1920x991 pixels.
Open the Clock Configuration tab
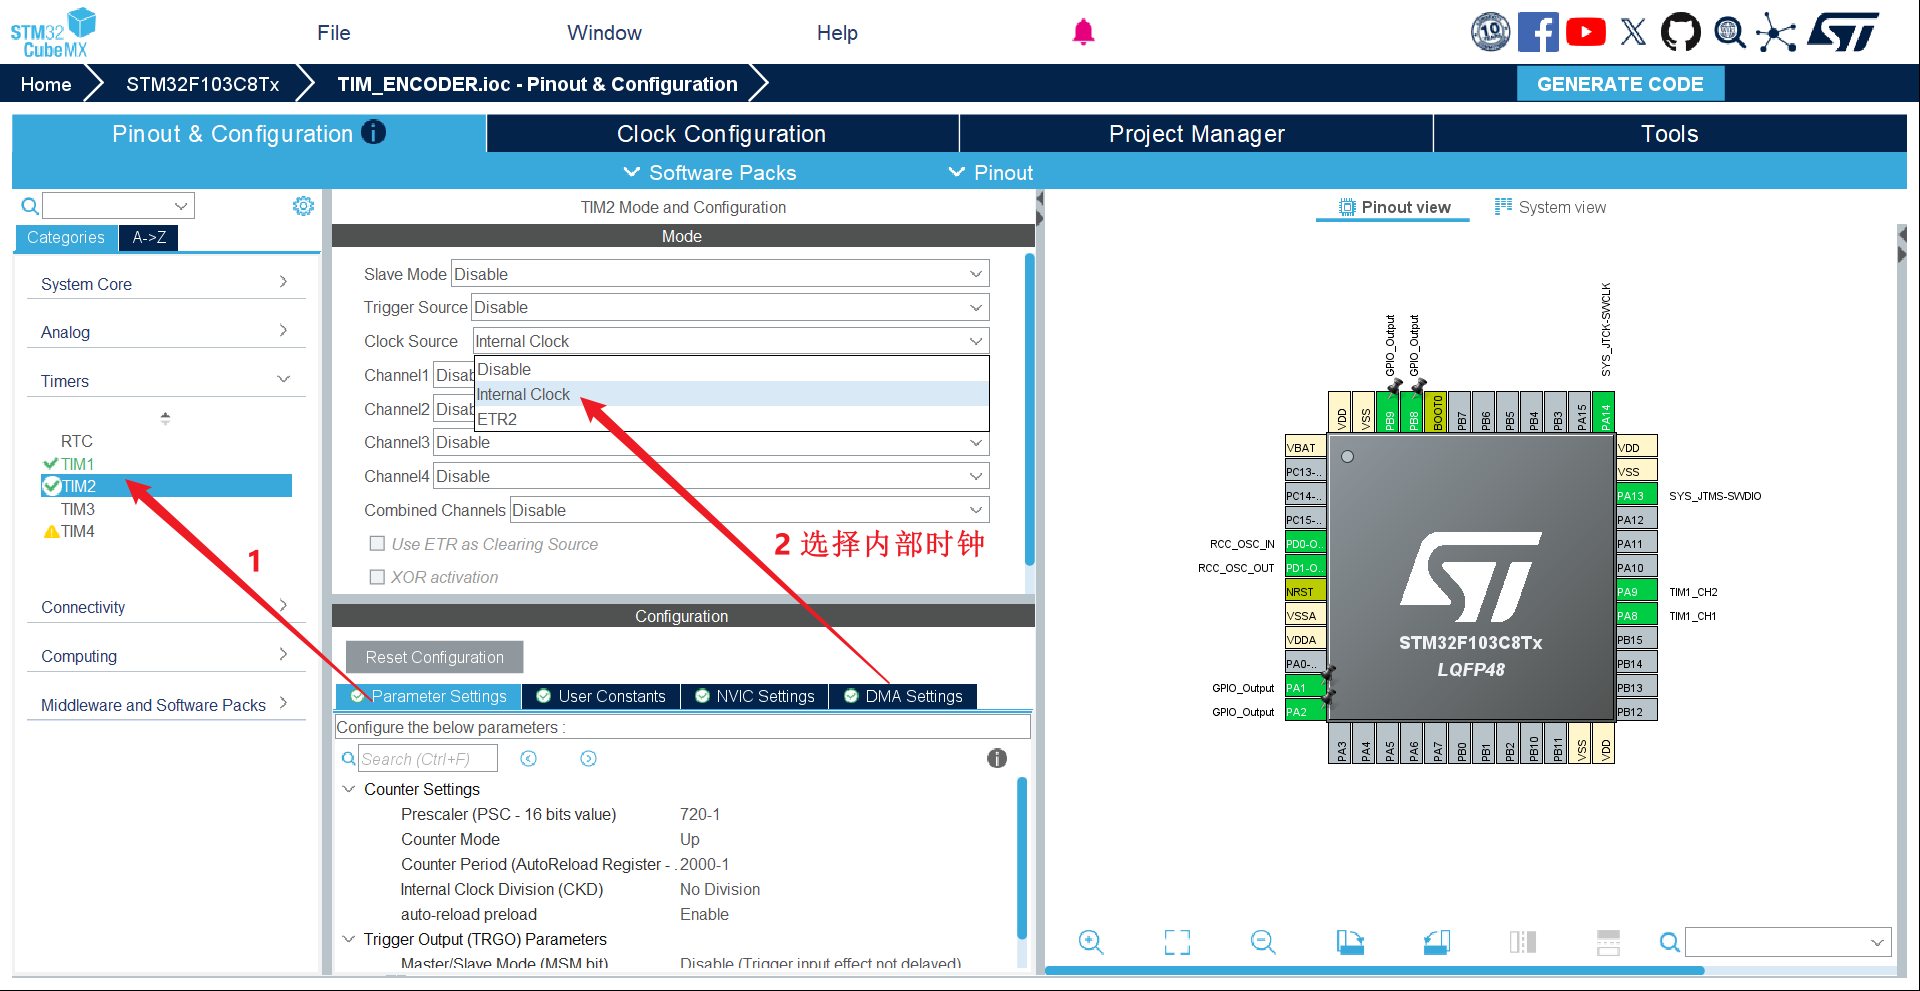722,134
